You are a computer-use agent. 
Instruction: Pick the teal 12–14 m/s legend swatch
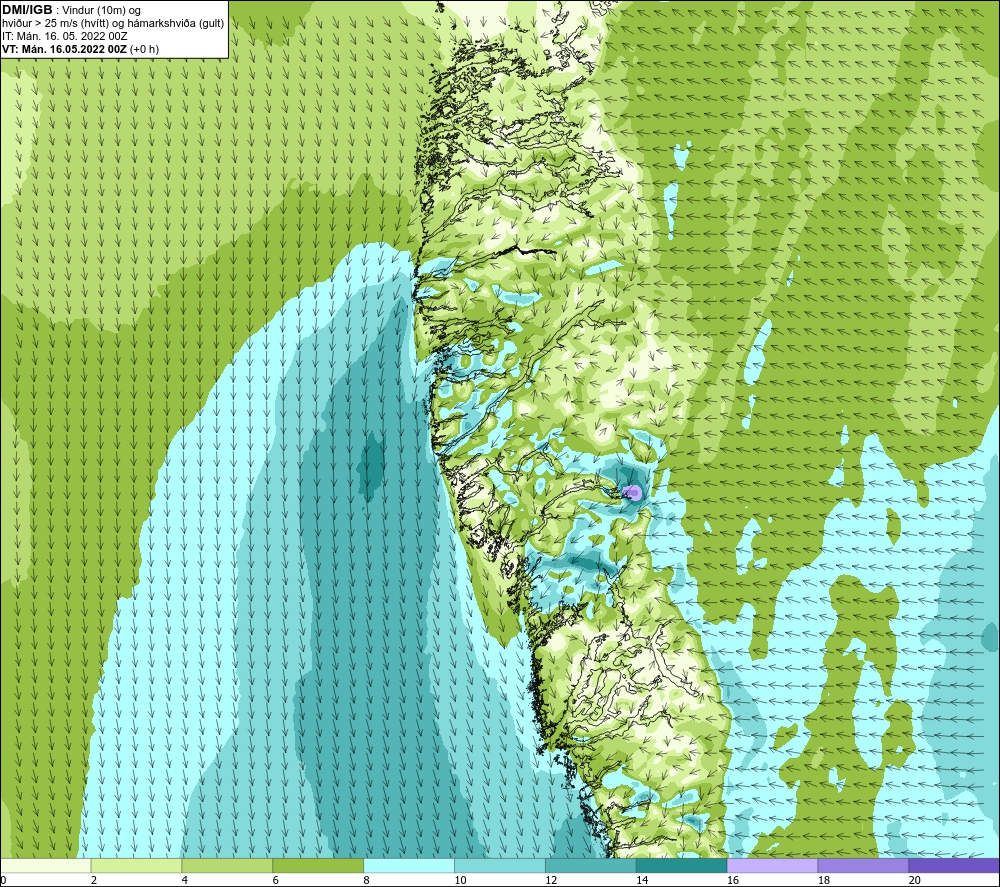point(591,866)
